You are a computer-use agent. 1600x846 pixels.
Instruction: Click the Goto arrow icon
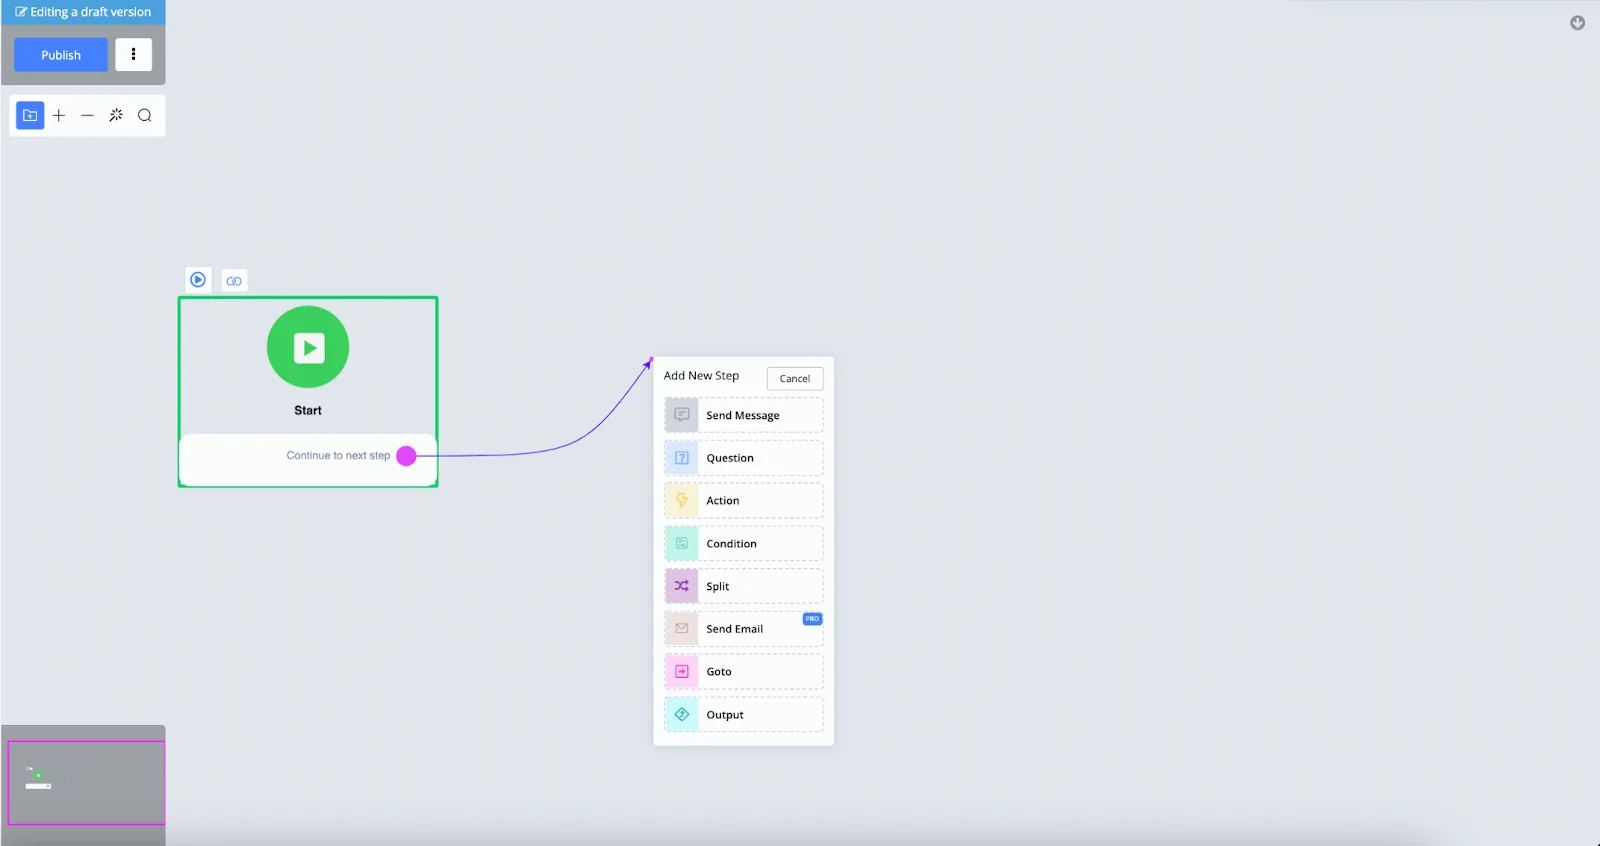[682, 672]
